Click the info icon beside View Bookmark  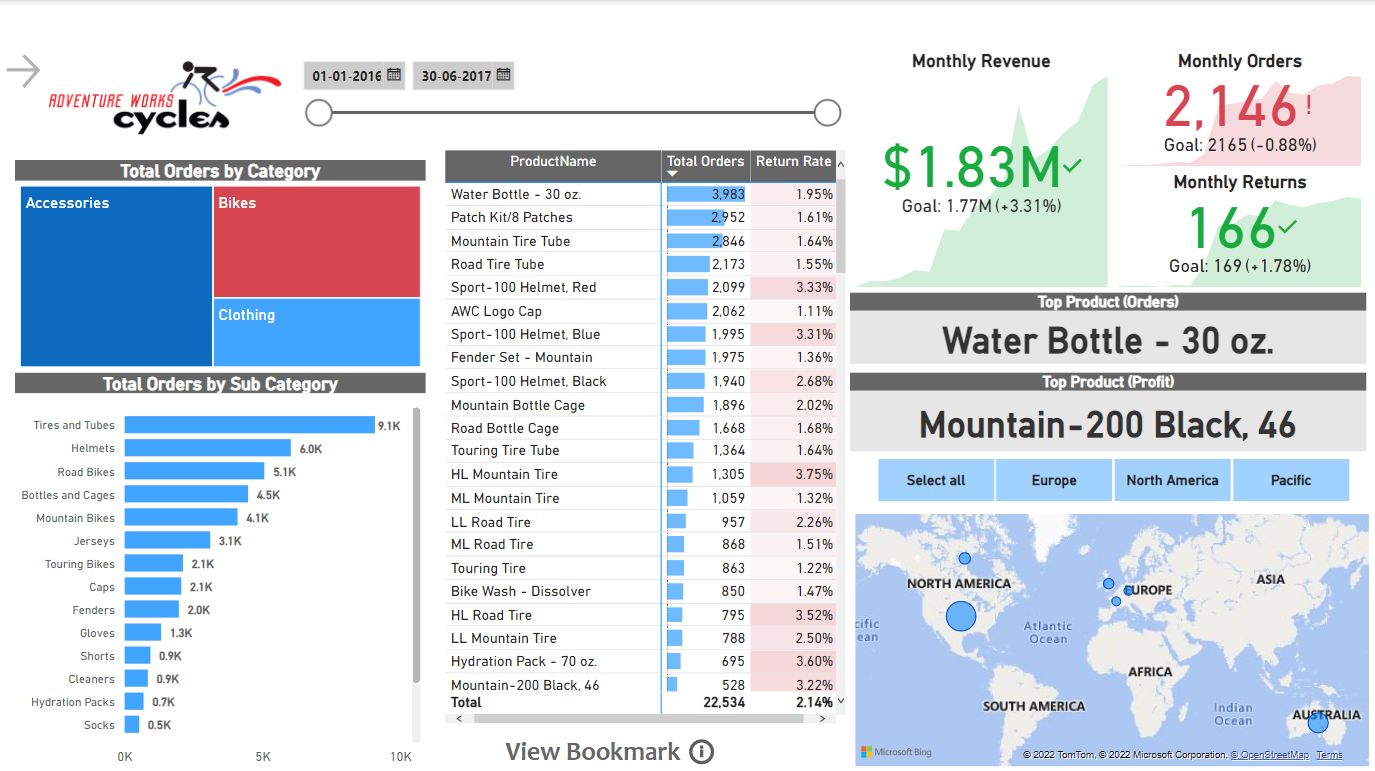click(702, 752)
